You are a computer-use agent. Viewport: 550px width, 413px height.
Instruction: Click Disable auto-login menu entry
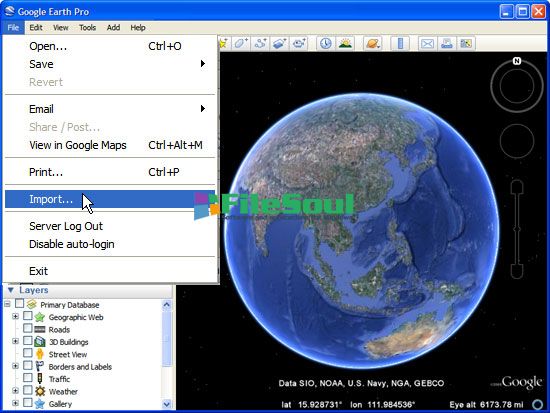coord(110,244)
